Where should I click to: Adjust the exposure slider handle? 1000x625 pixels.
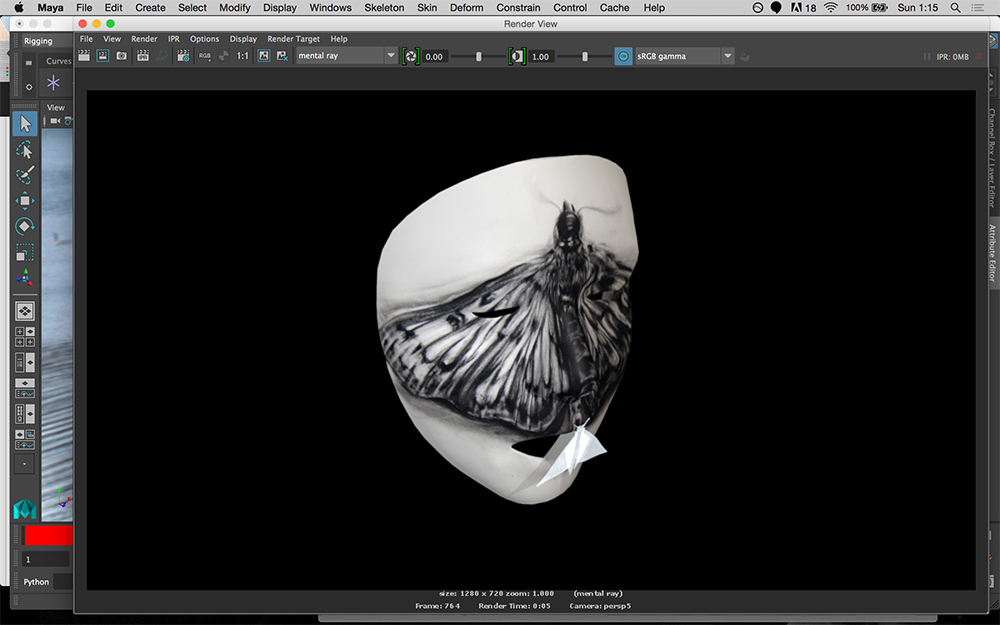click(478, 57)
